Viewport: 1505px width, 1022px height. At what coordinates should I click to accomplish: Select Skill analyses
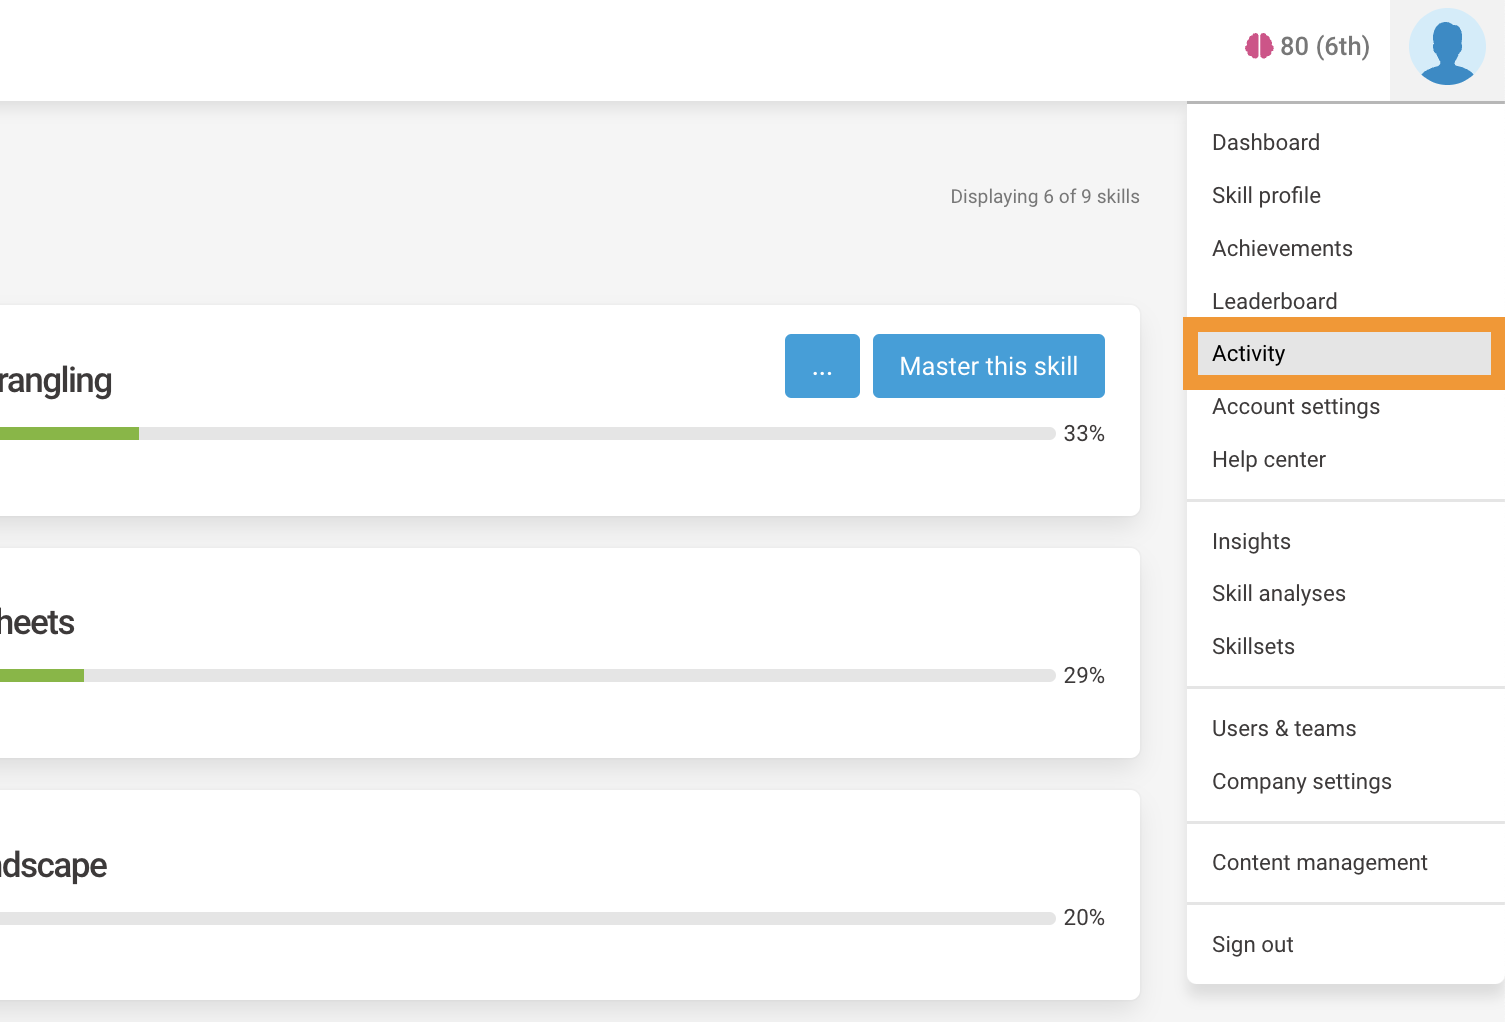(x=1279, y=593)
